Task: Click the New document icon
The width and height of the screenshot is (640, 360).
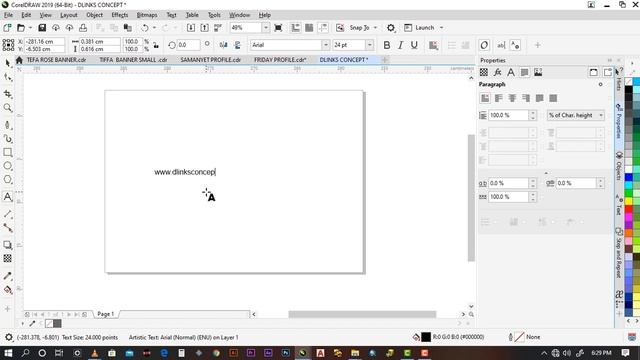Action: [x=7, y=28]
